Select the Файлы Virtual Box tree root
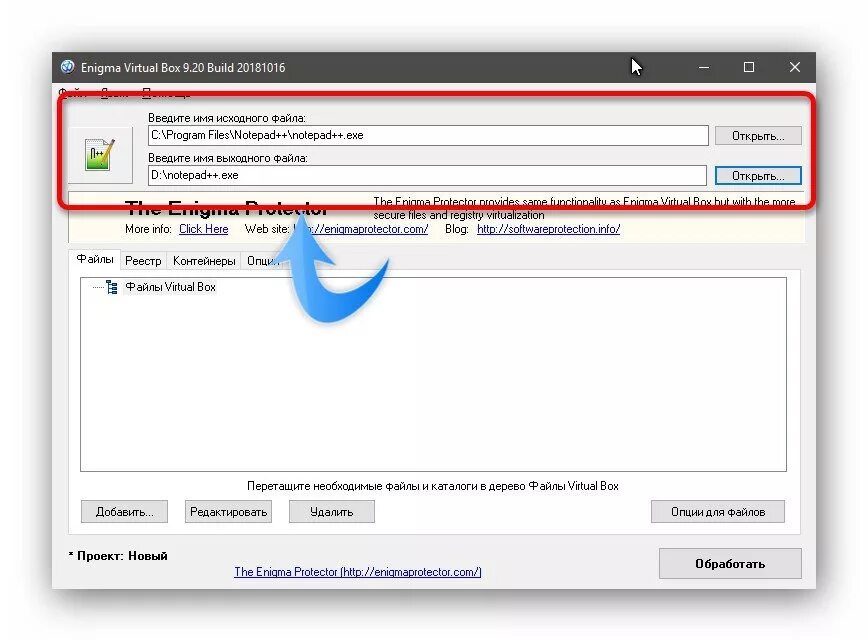Image resolution: width=868 pixels, height=641 pixels. tap(170, 287)
